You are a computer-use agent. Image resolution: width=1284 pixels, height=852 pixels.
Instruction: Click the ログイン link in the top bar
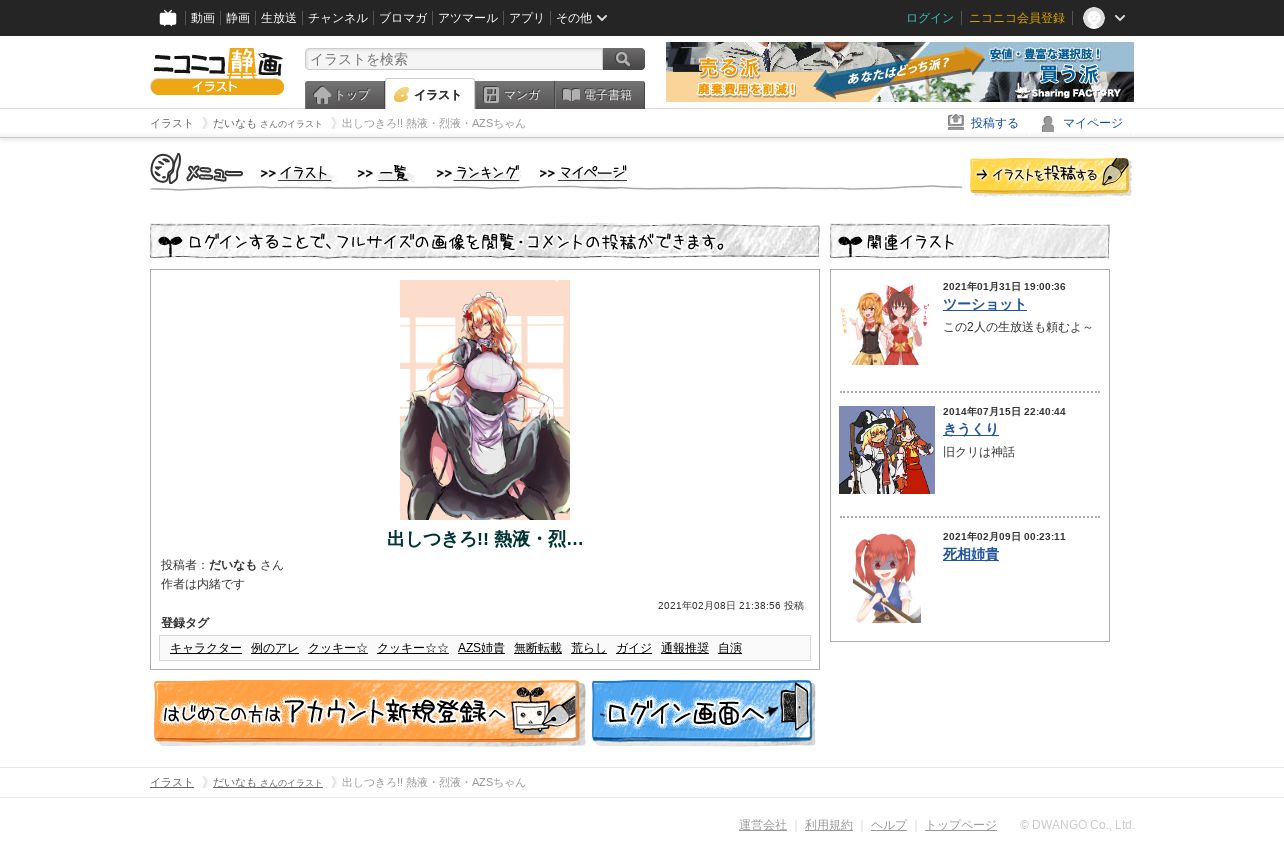pyautogui.click(x=930, y=18)
